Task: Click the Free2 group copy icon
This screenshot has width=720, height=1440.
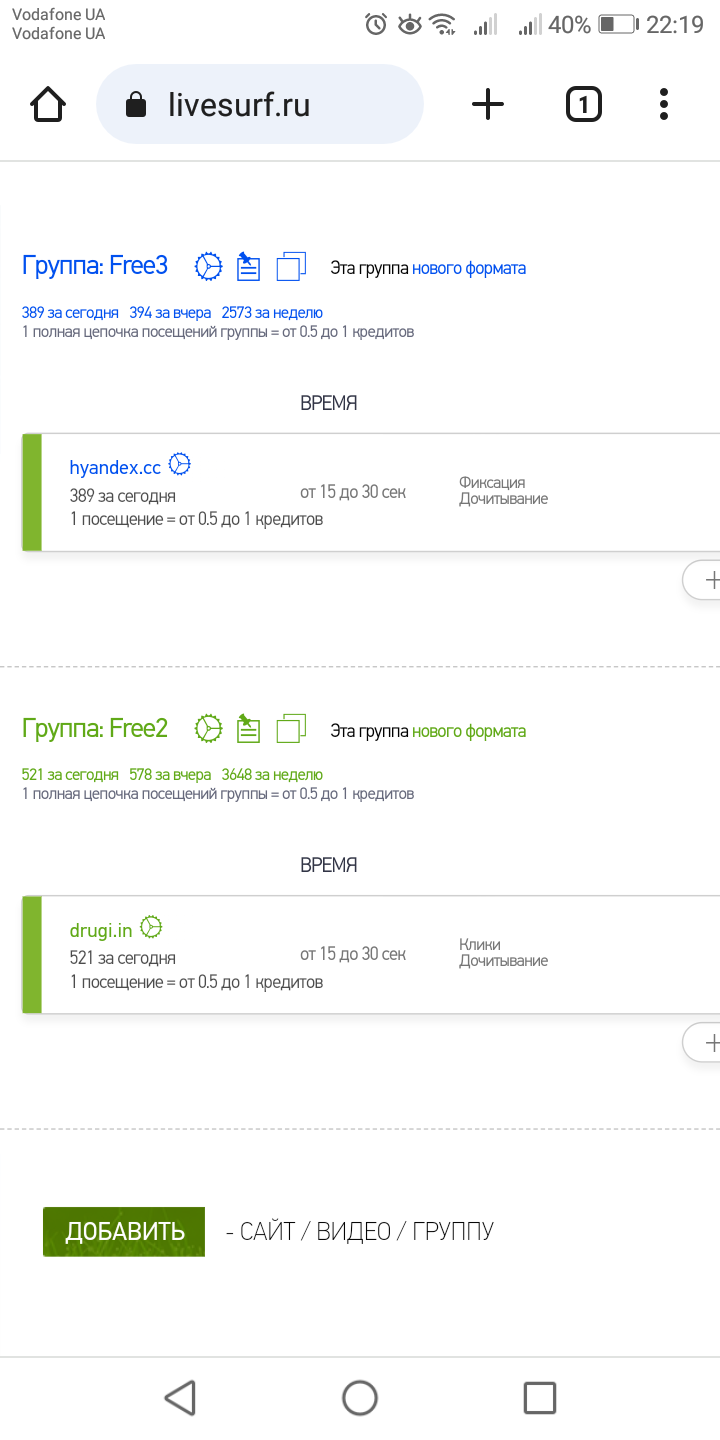Action: [291, 728]
